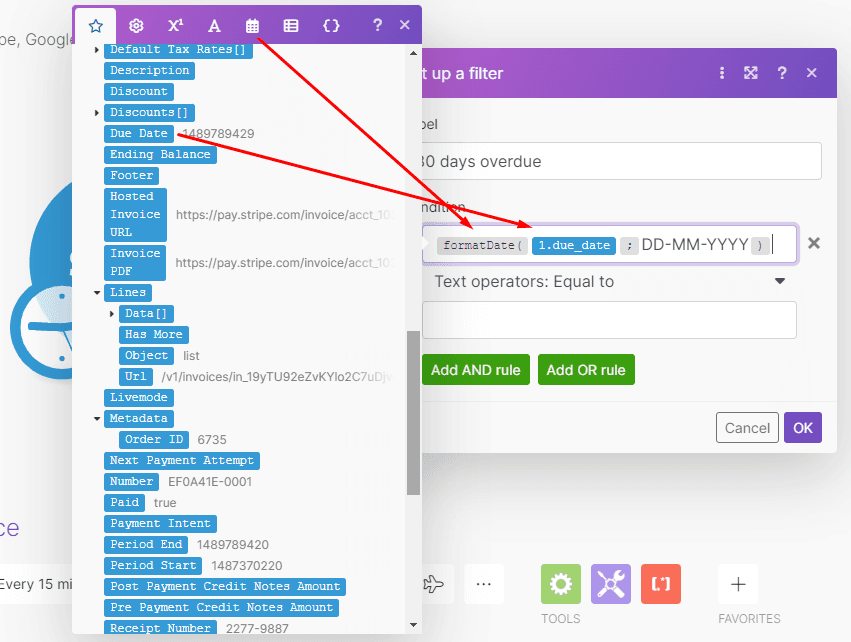Collapse the Lines tree node
Screen dimensions: 851x642
click(x=97, y=293)
